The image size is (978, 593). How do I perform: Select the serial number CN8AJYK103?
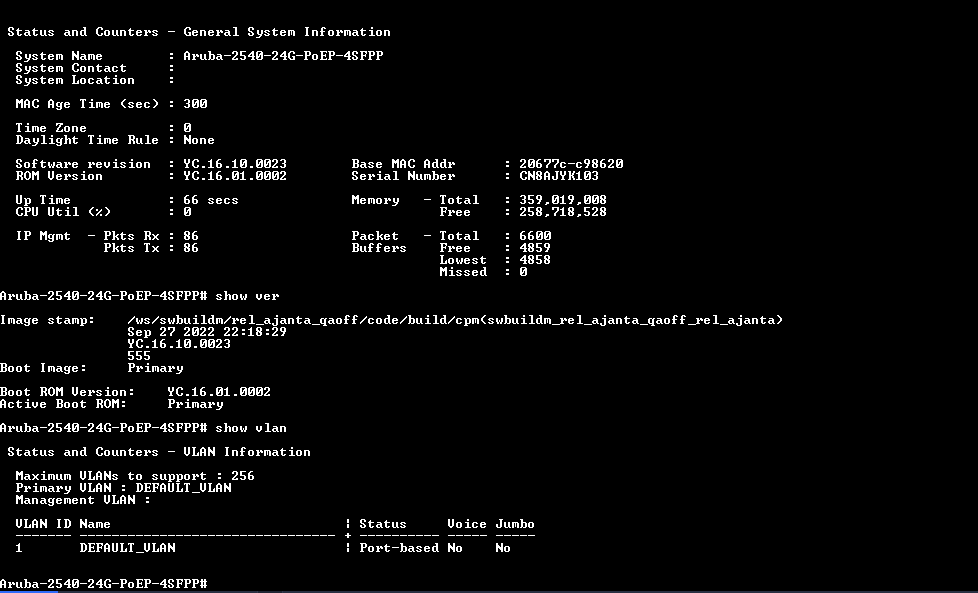559,176
